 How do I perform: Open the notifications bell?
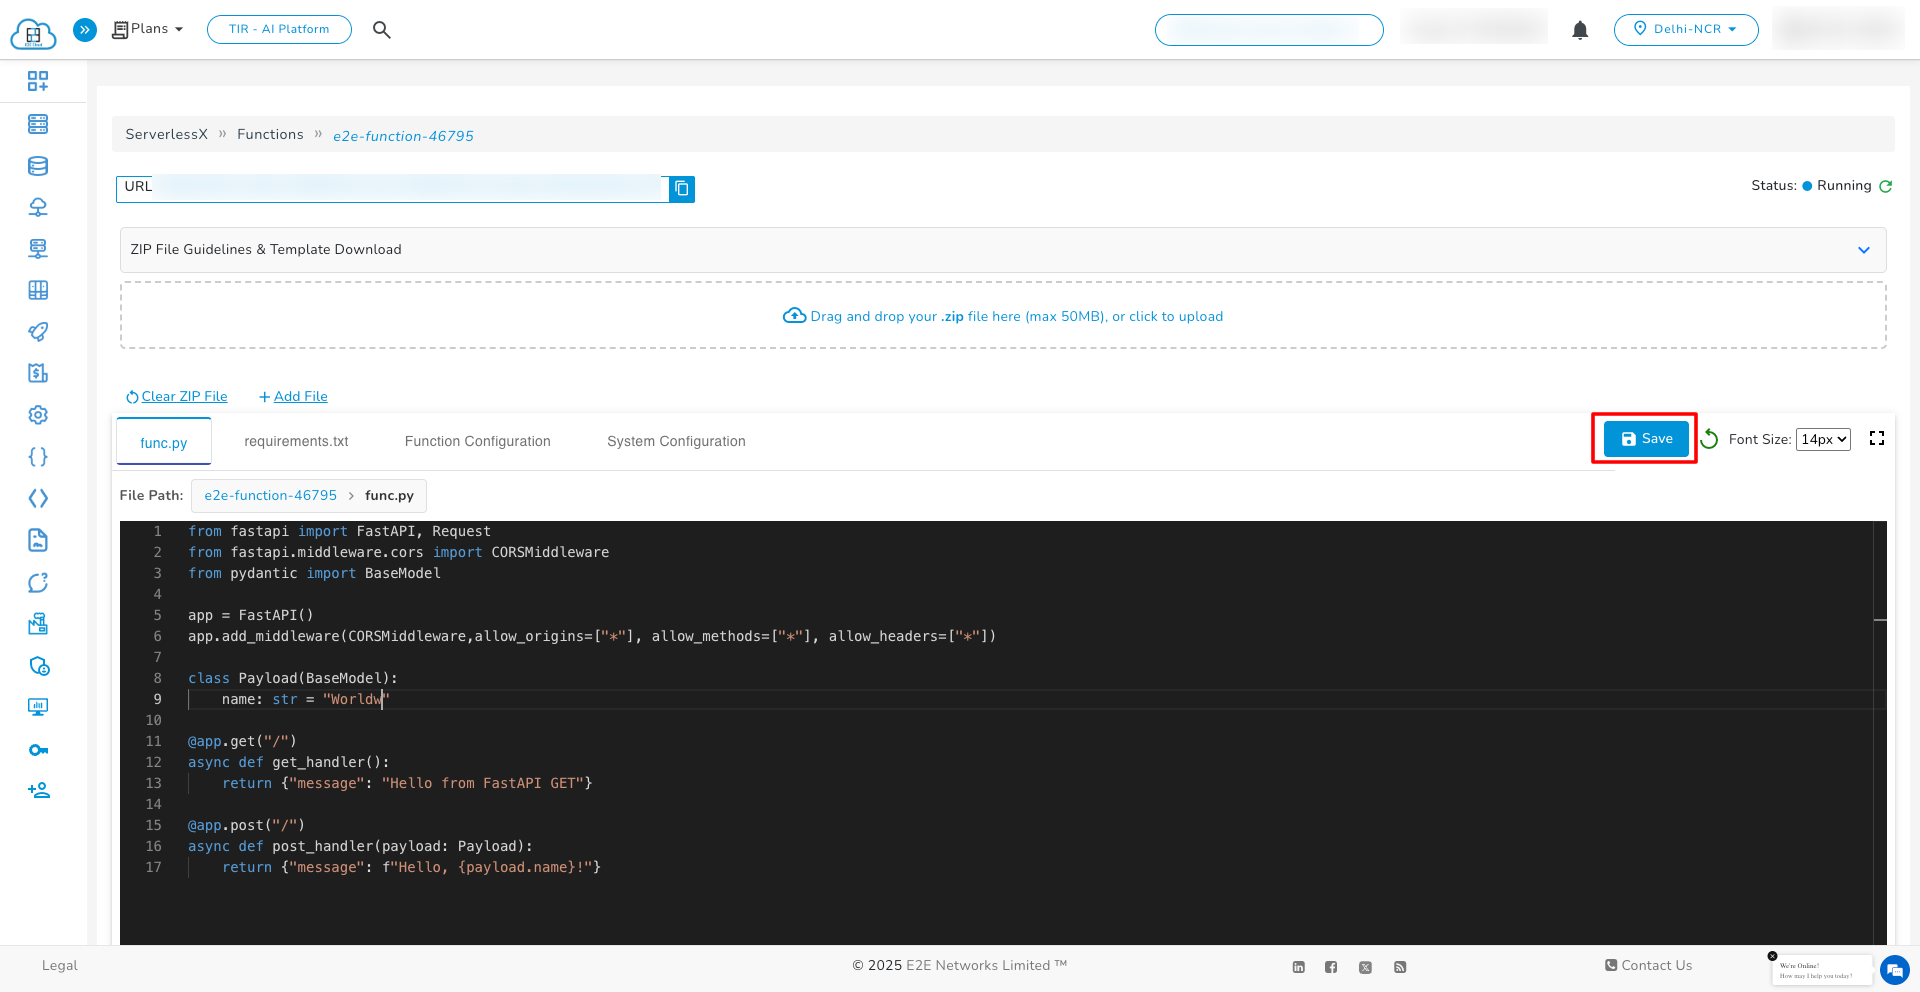[1580, 30]
